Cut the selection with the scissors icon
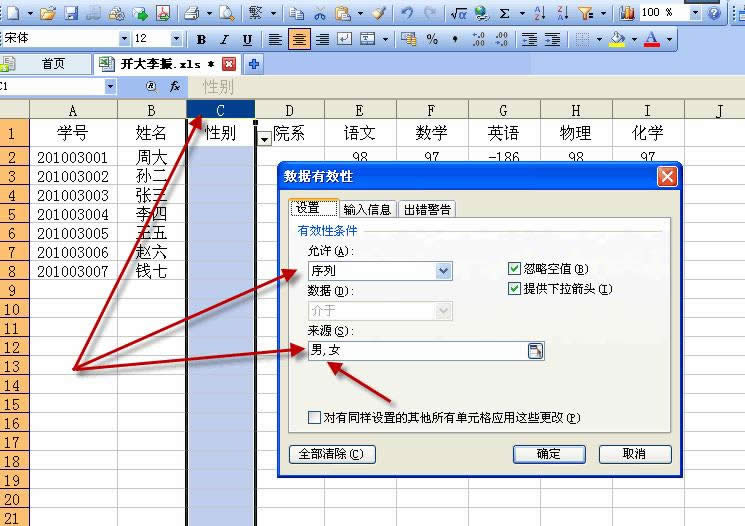Image resolution: width=745 pixels, height=526 pixels. (x=320, y=13)
